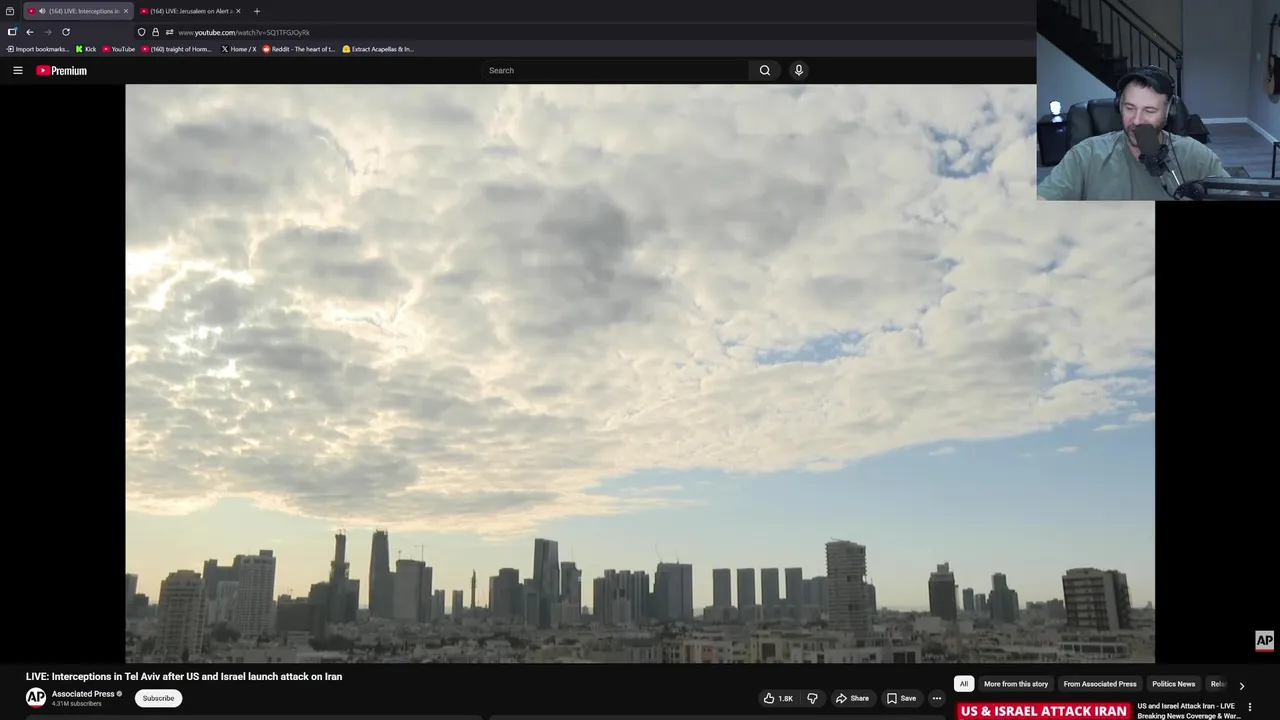Click the '4.31M subscribers' text
Viewport: 1280px width, 720px height.
[77, 704]
